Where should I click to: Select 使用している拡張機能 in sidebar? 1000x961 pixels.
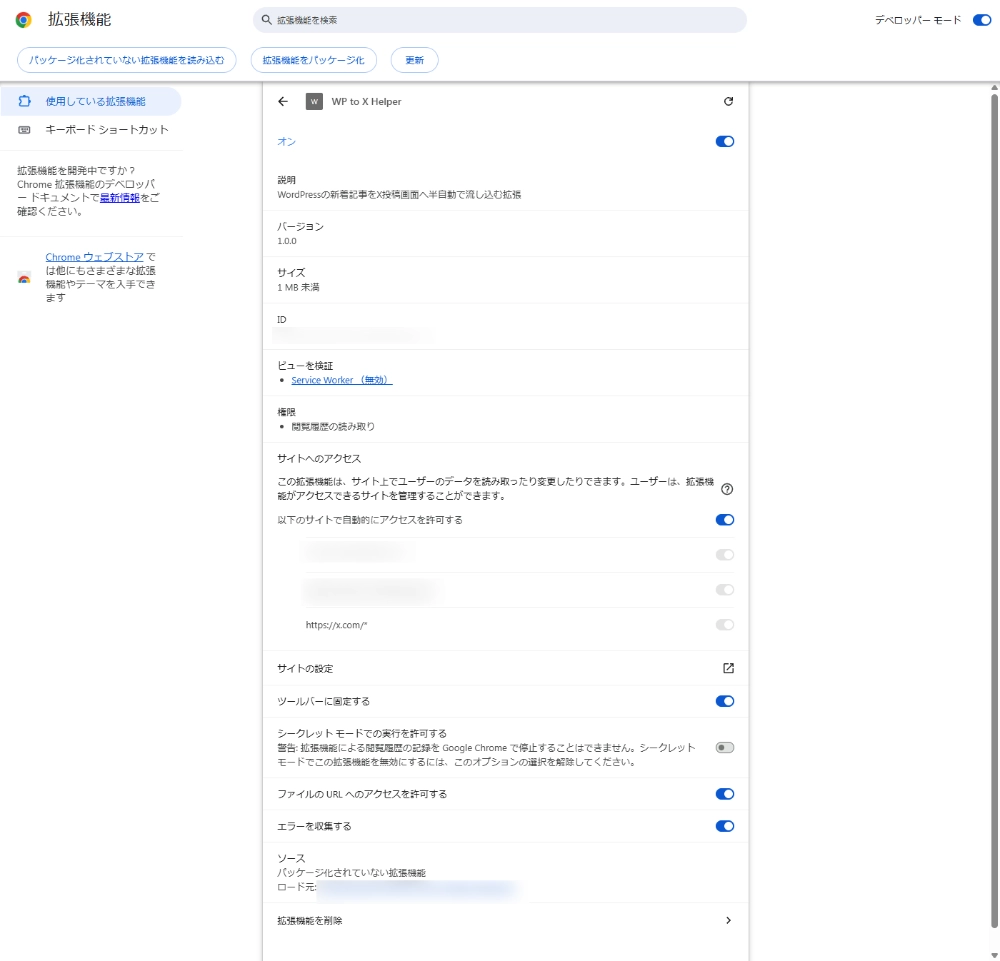(94, 101)
